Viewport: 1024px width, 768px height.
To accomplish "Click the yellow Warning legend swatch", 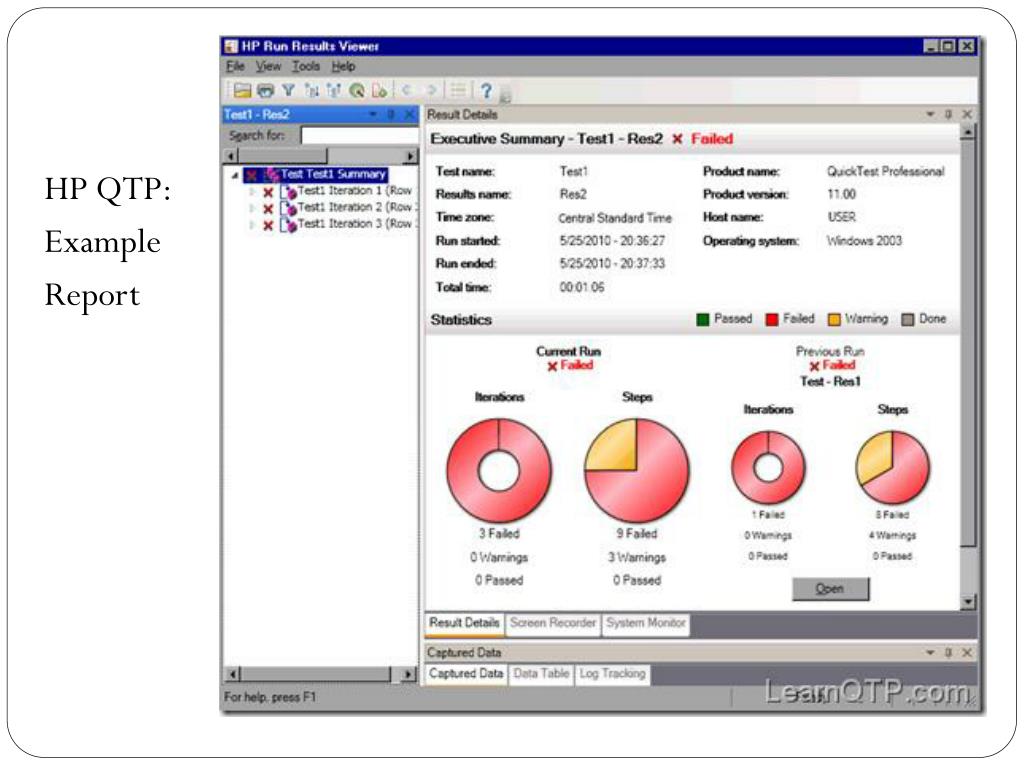I will coord(834,319).
